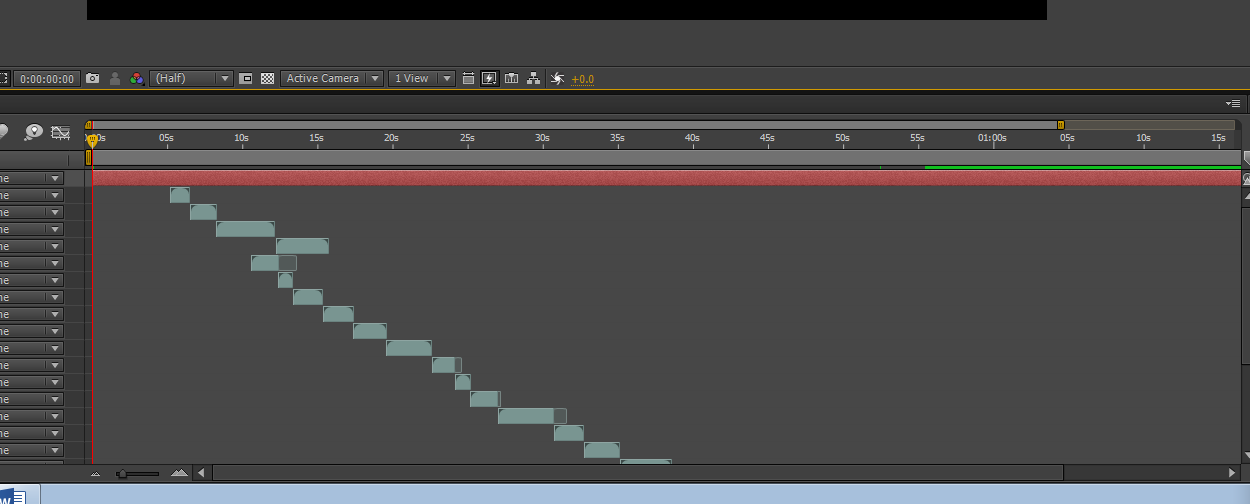The height and width of the screenshot is (504, 1250).
Task: Zoom out timeline with small mountains icon
Action: tap(96, 473)
